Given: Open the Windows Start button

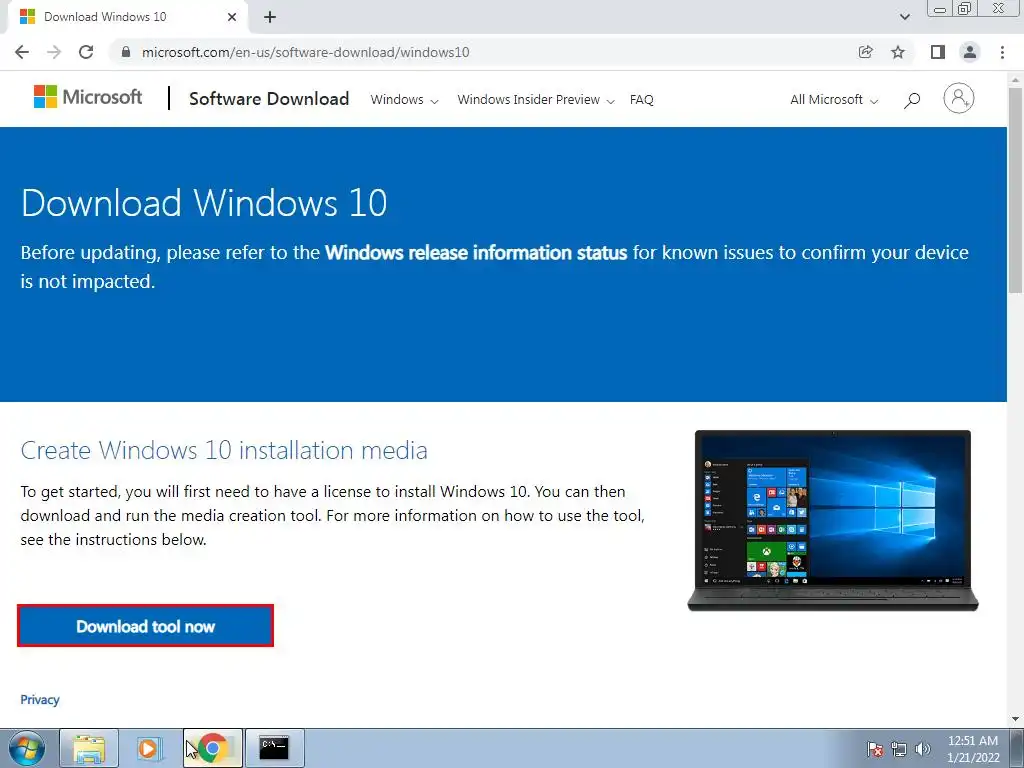Looking at the screenshot, I should click(x=27, y=748).
